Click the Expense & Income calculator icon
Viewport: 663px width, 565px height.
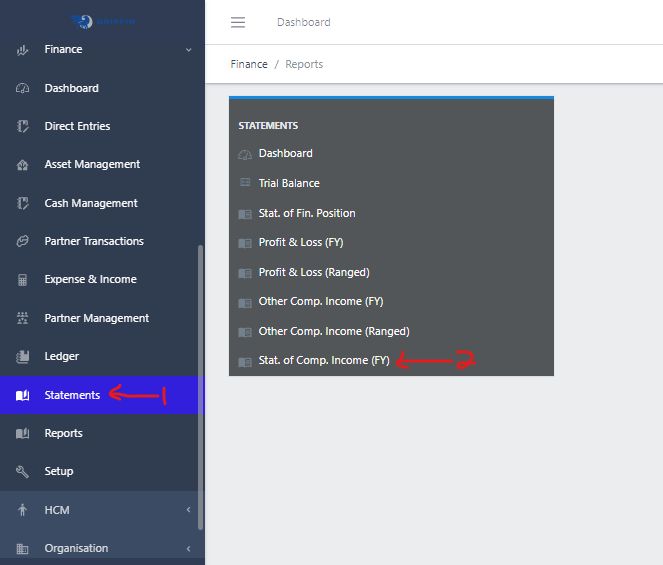[x=22, y=280]
